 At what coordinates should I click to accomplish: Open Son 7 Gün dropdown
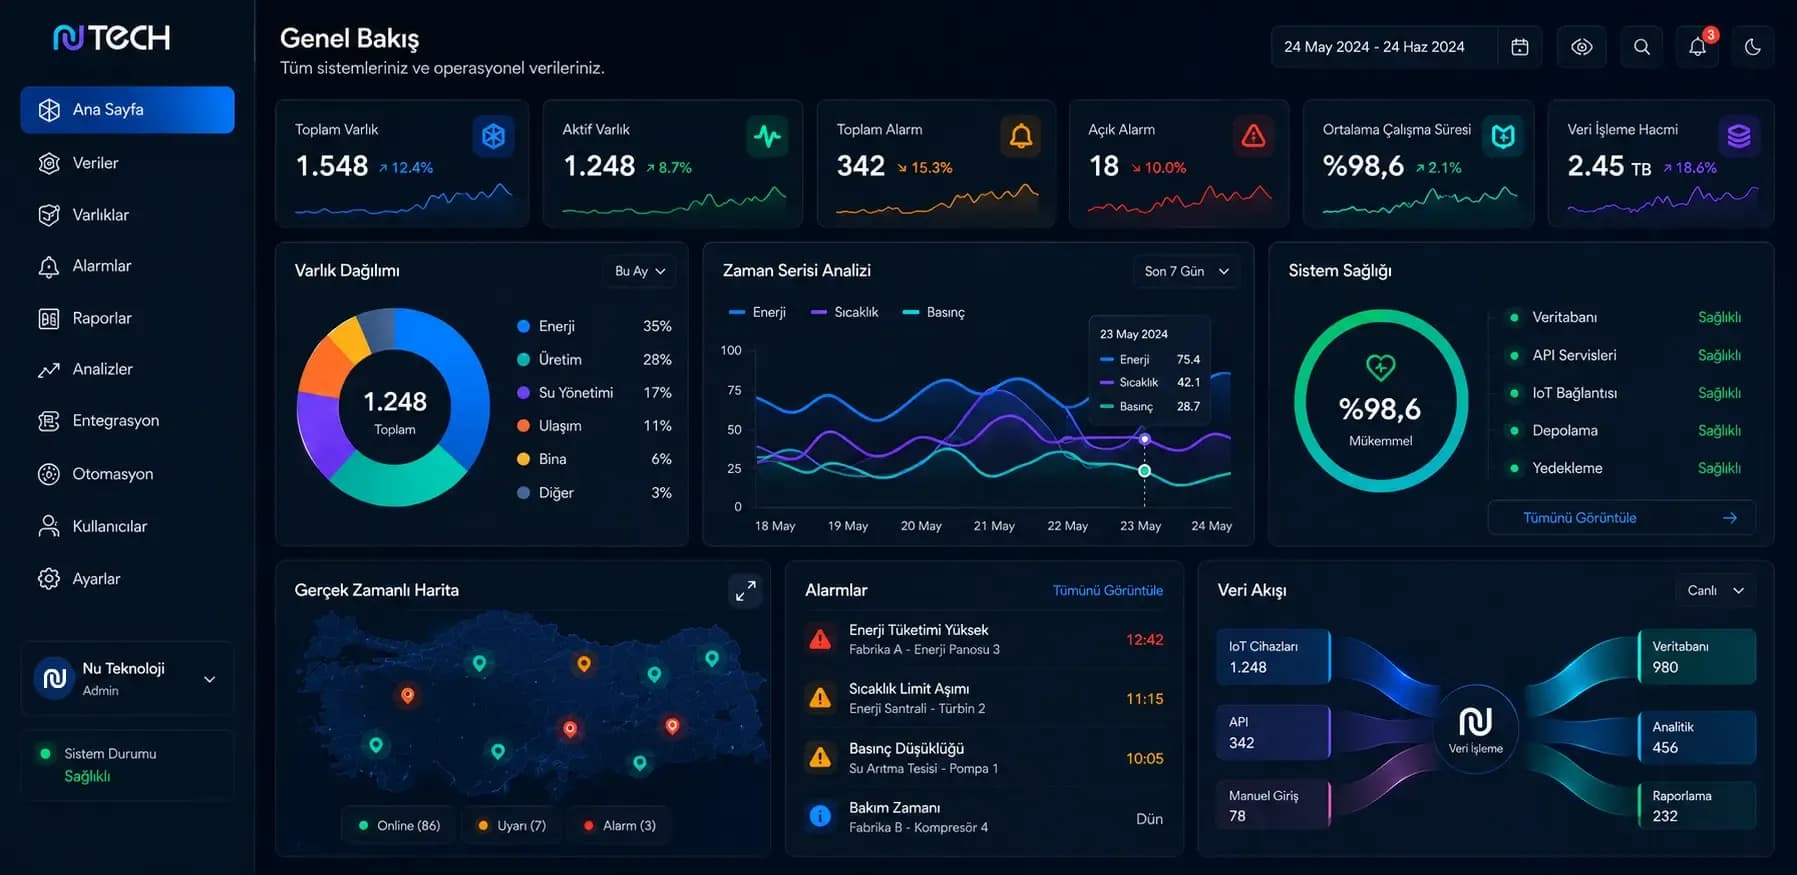point(1186,271)
